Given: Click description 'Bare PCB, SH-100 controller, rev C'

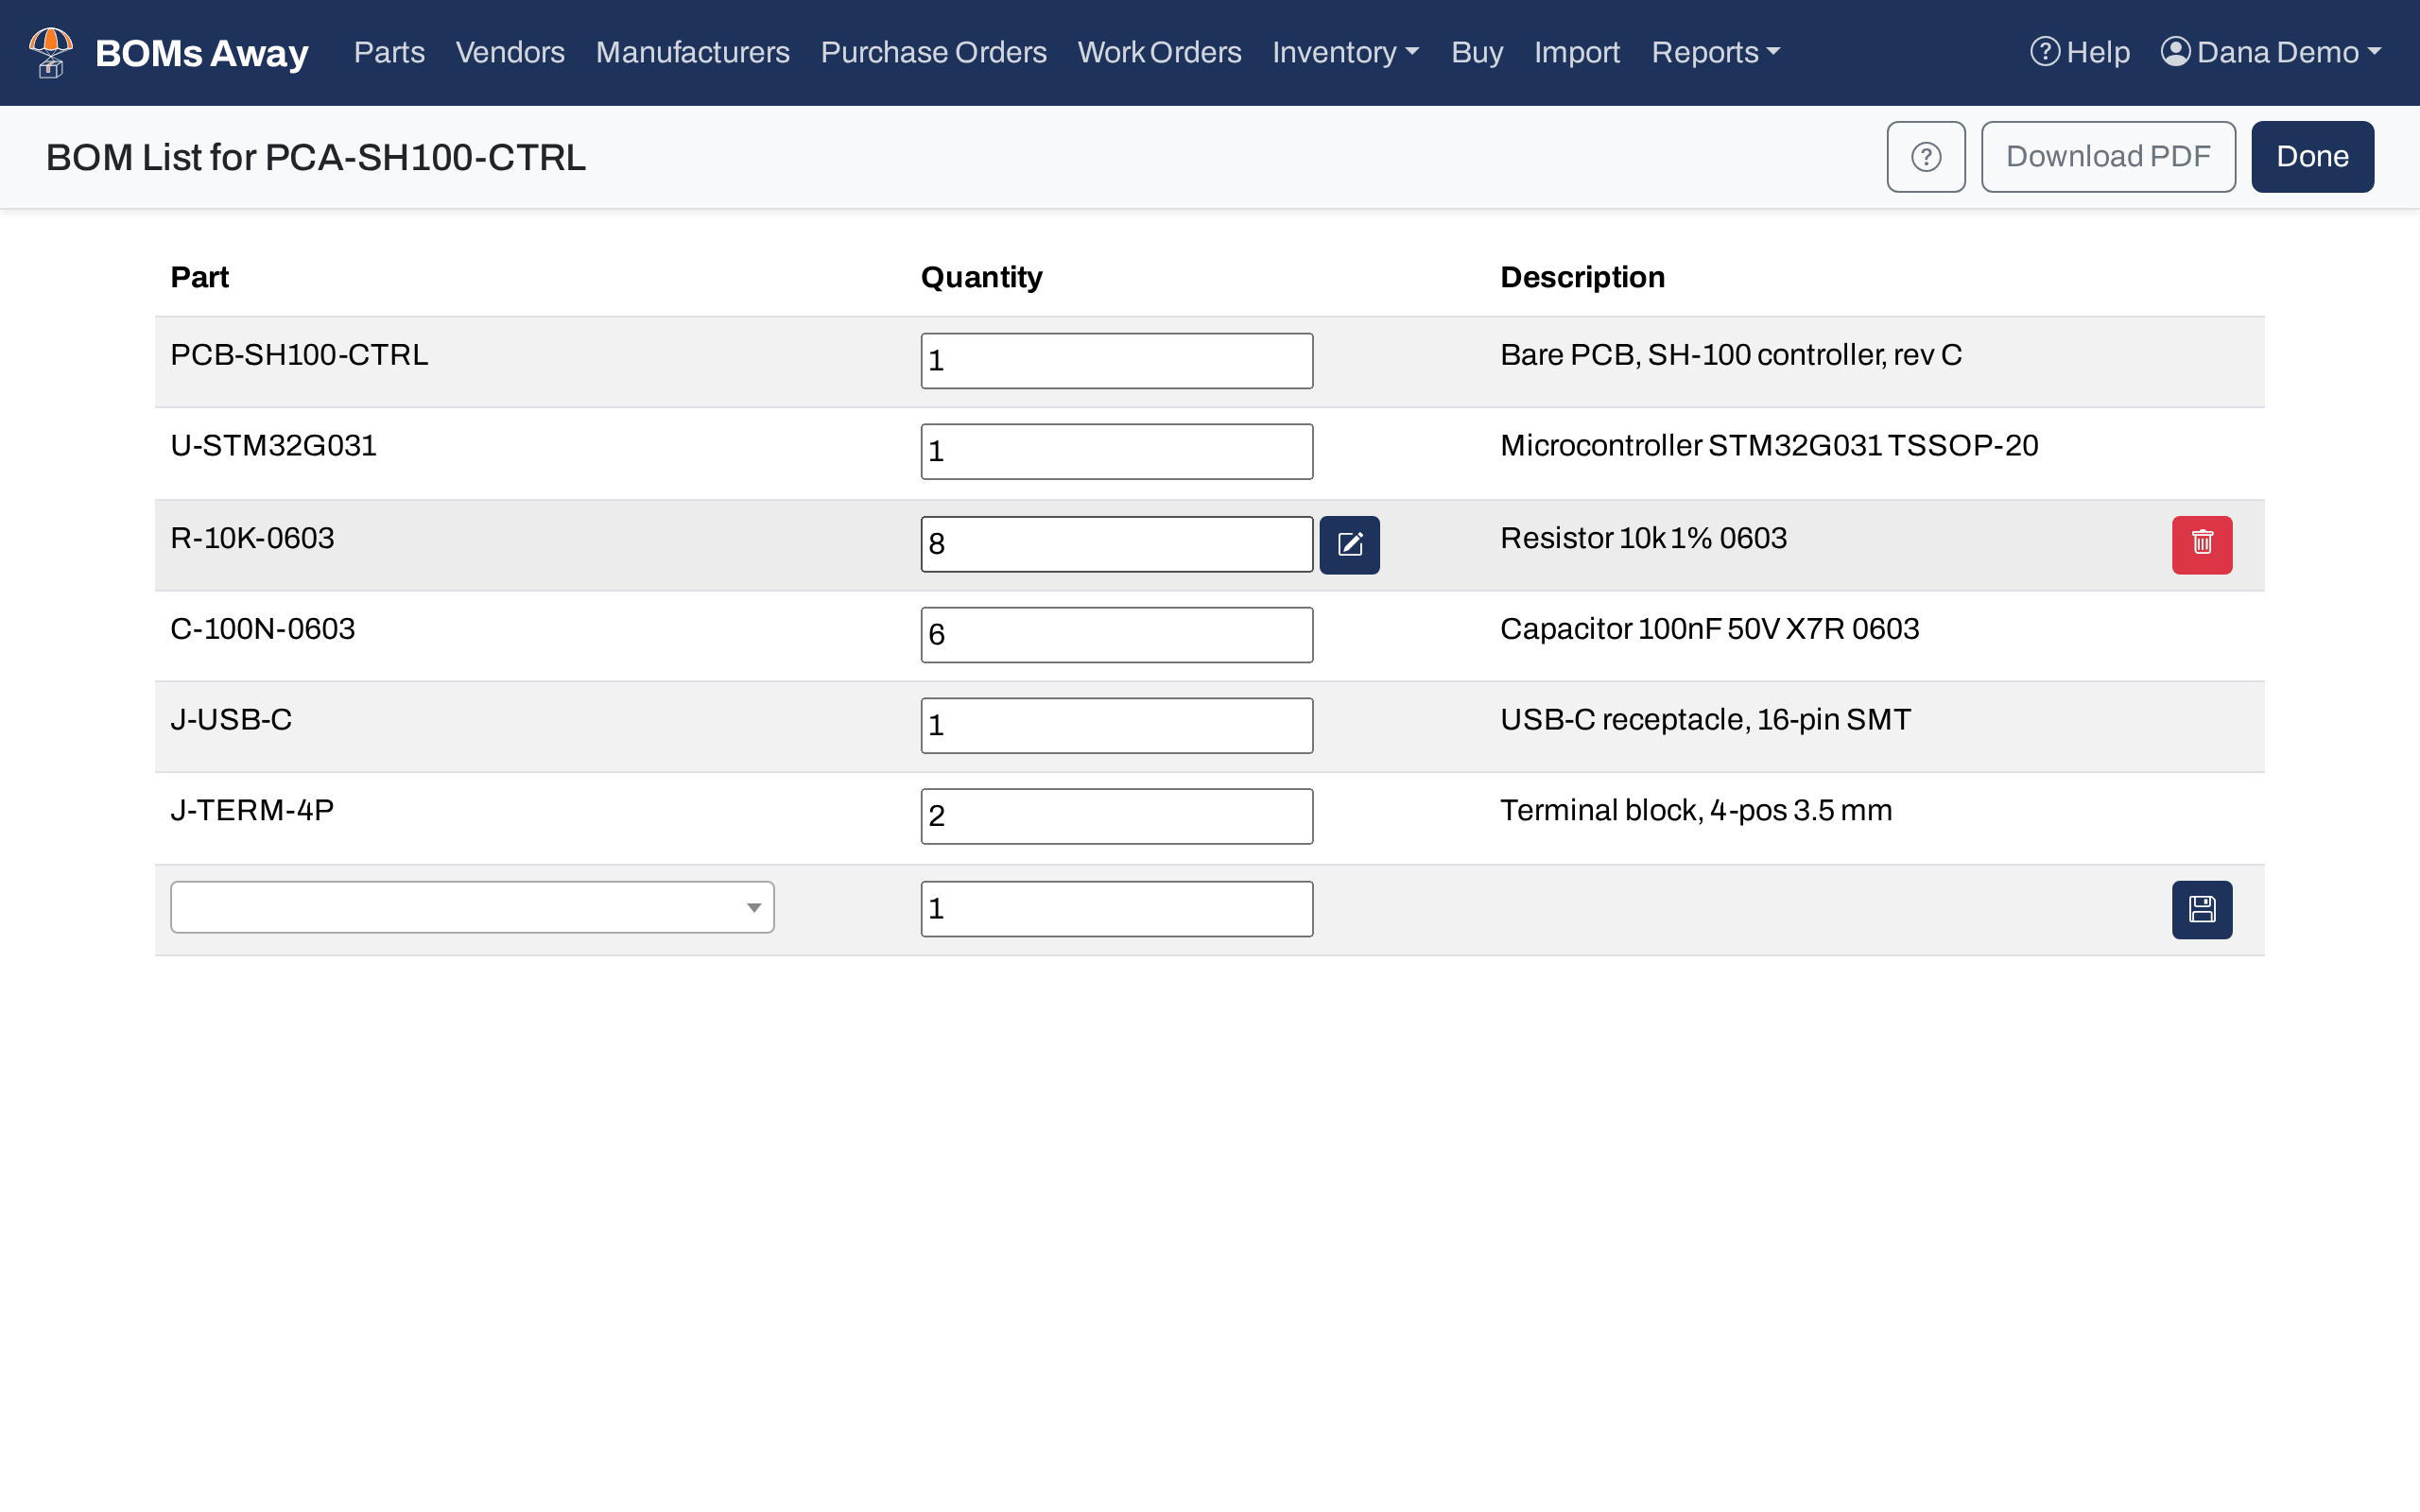Looking at the screenshot, I should (x=1731, y=355).
